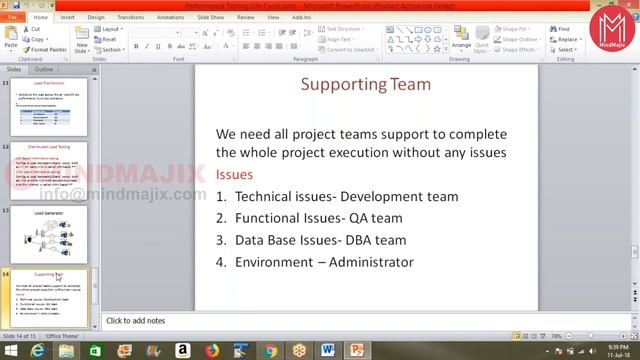The width and height of the screenshot is (640, 360).
Task: Click the Columns icon in Paragraph group
Action: click(x=294, y=46)
